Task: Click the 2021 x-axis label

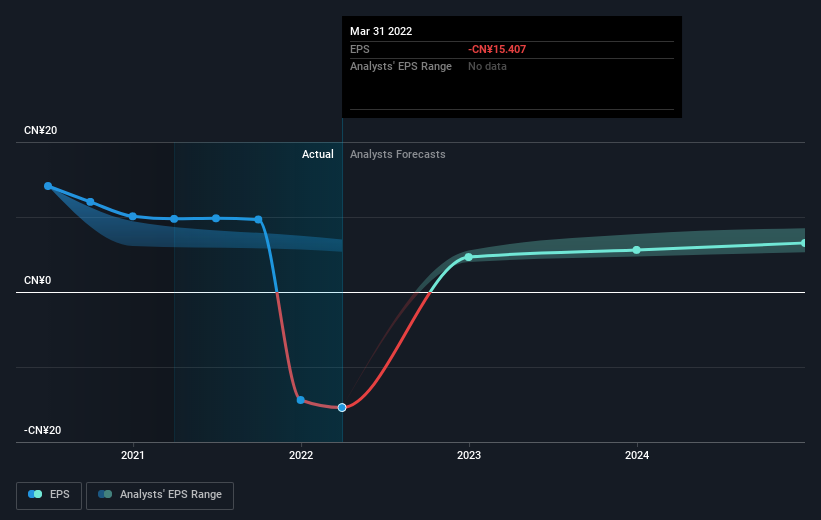Action: (x=132, y=455)
